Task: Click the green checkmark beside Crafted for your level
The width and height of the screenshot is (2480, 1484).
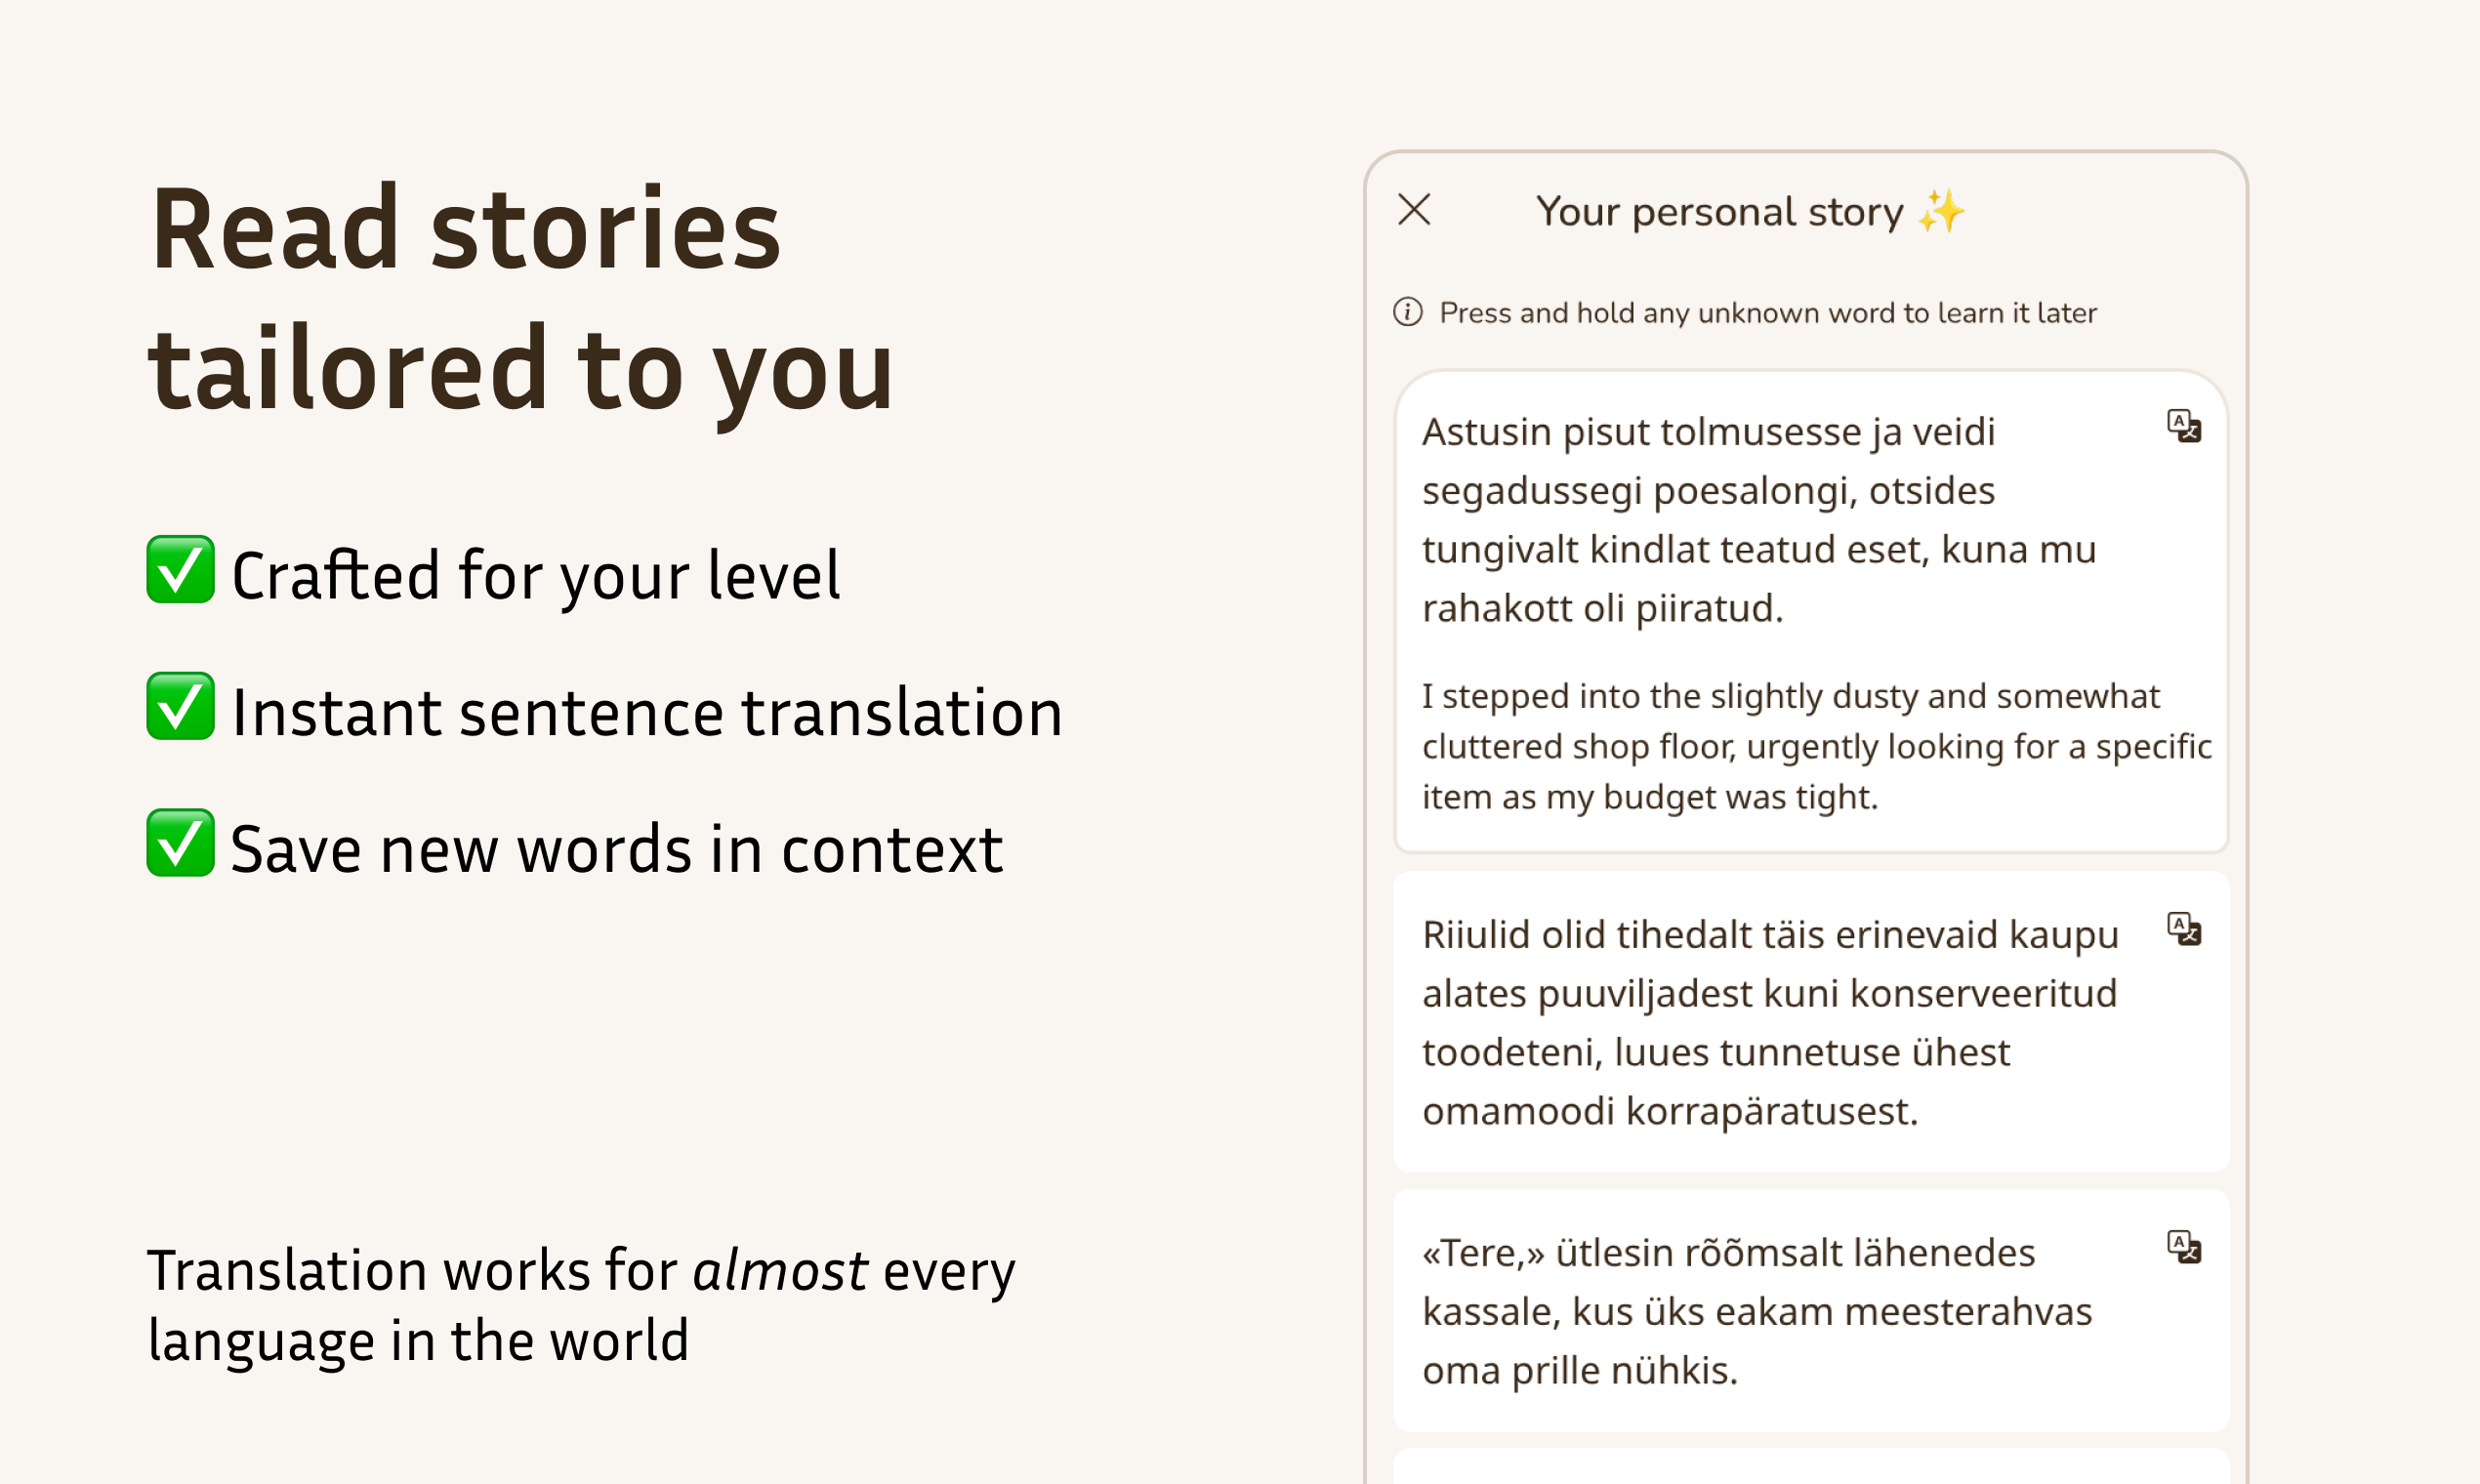Action: [x=180, y=570]
